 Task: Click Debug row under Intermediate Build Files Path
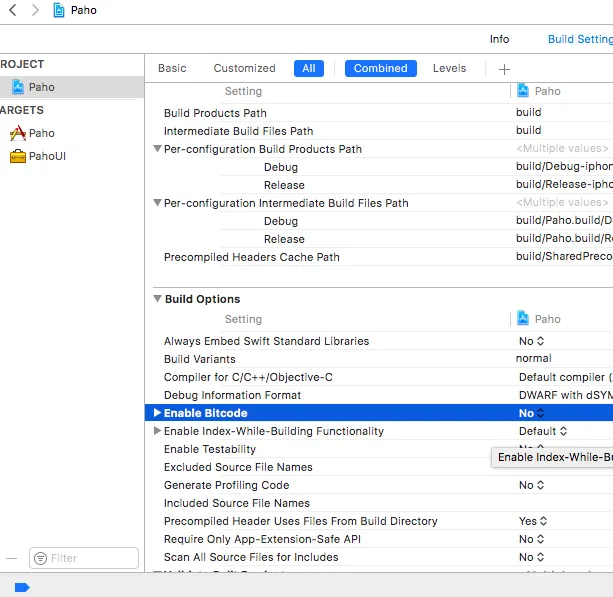click(x=281, y=221)
